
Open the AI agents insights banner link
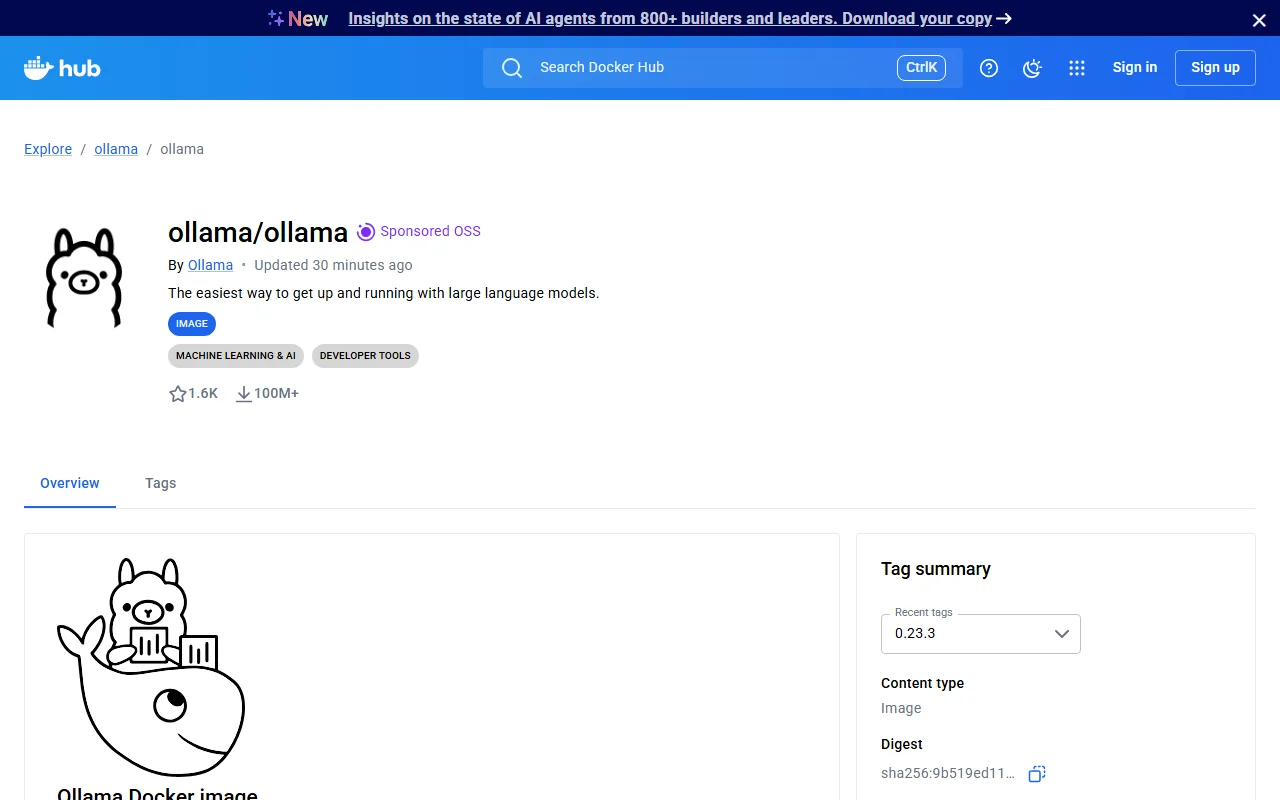pyautogui.click(x=670, y=18)
